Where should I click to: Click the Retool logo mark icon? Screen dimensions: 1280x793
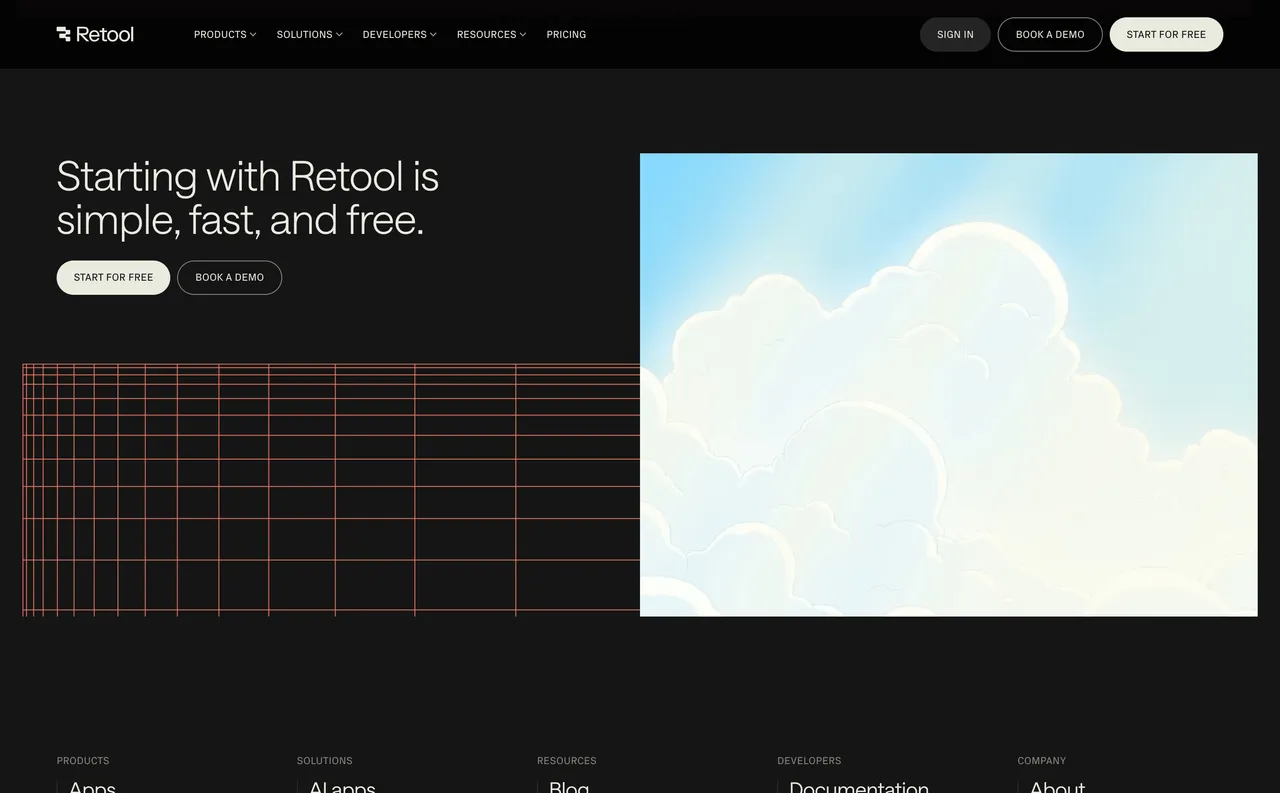click(64, 33)
